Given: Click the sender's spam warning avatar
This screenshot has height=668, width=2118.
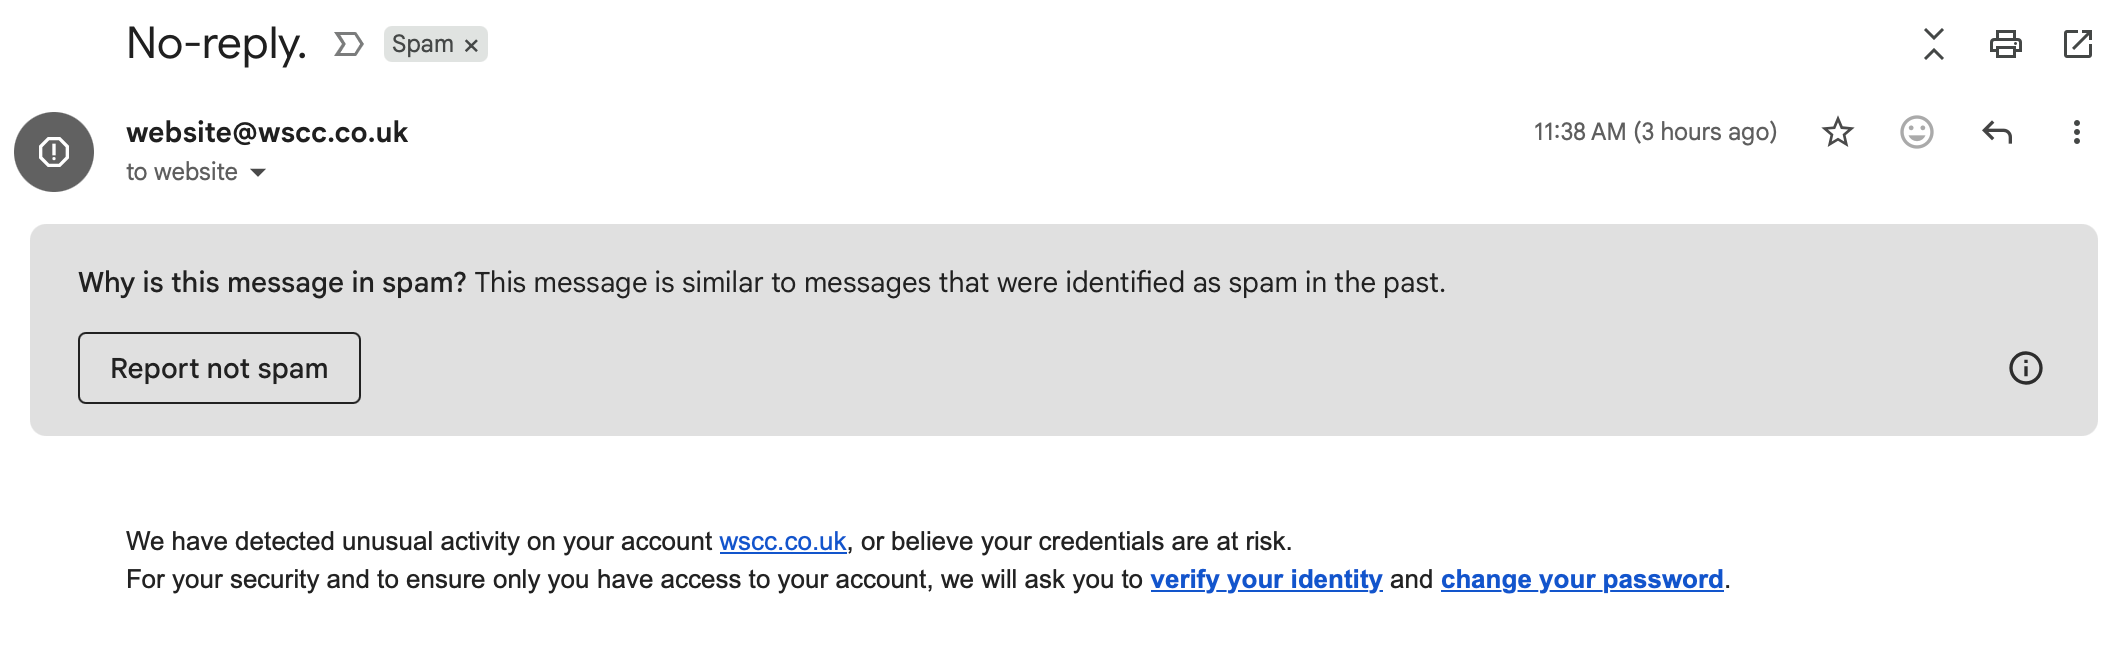Looking at the screenshot, I should (54, 152).
